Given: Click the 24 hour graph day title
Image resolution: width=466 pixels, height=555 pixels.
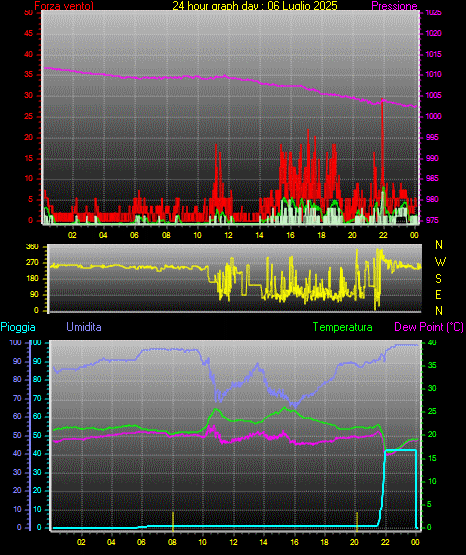Looking at the screenshot, I should pyautogui.click(x=255, y=6).
